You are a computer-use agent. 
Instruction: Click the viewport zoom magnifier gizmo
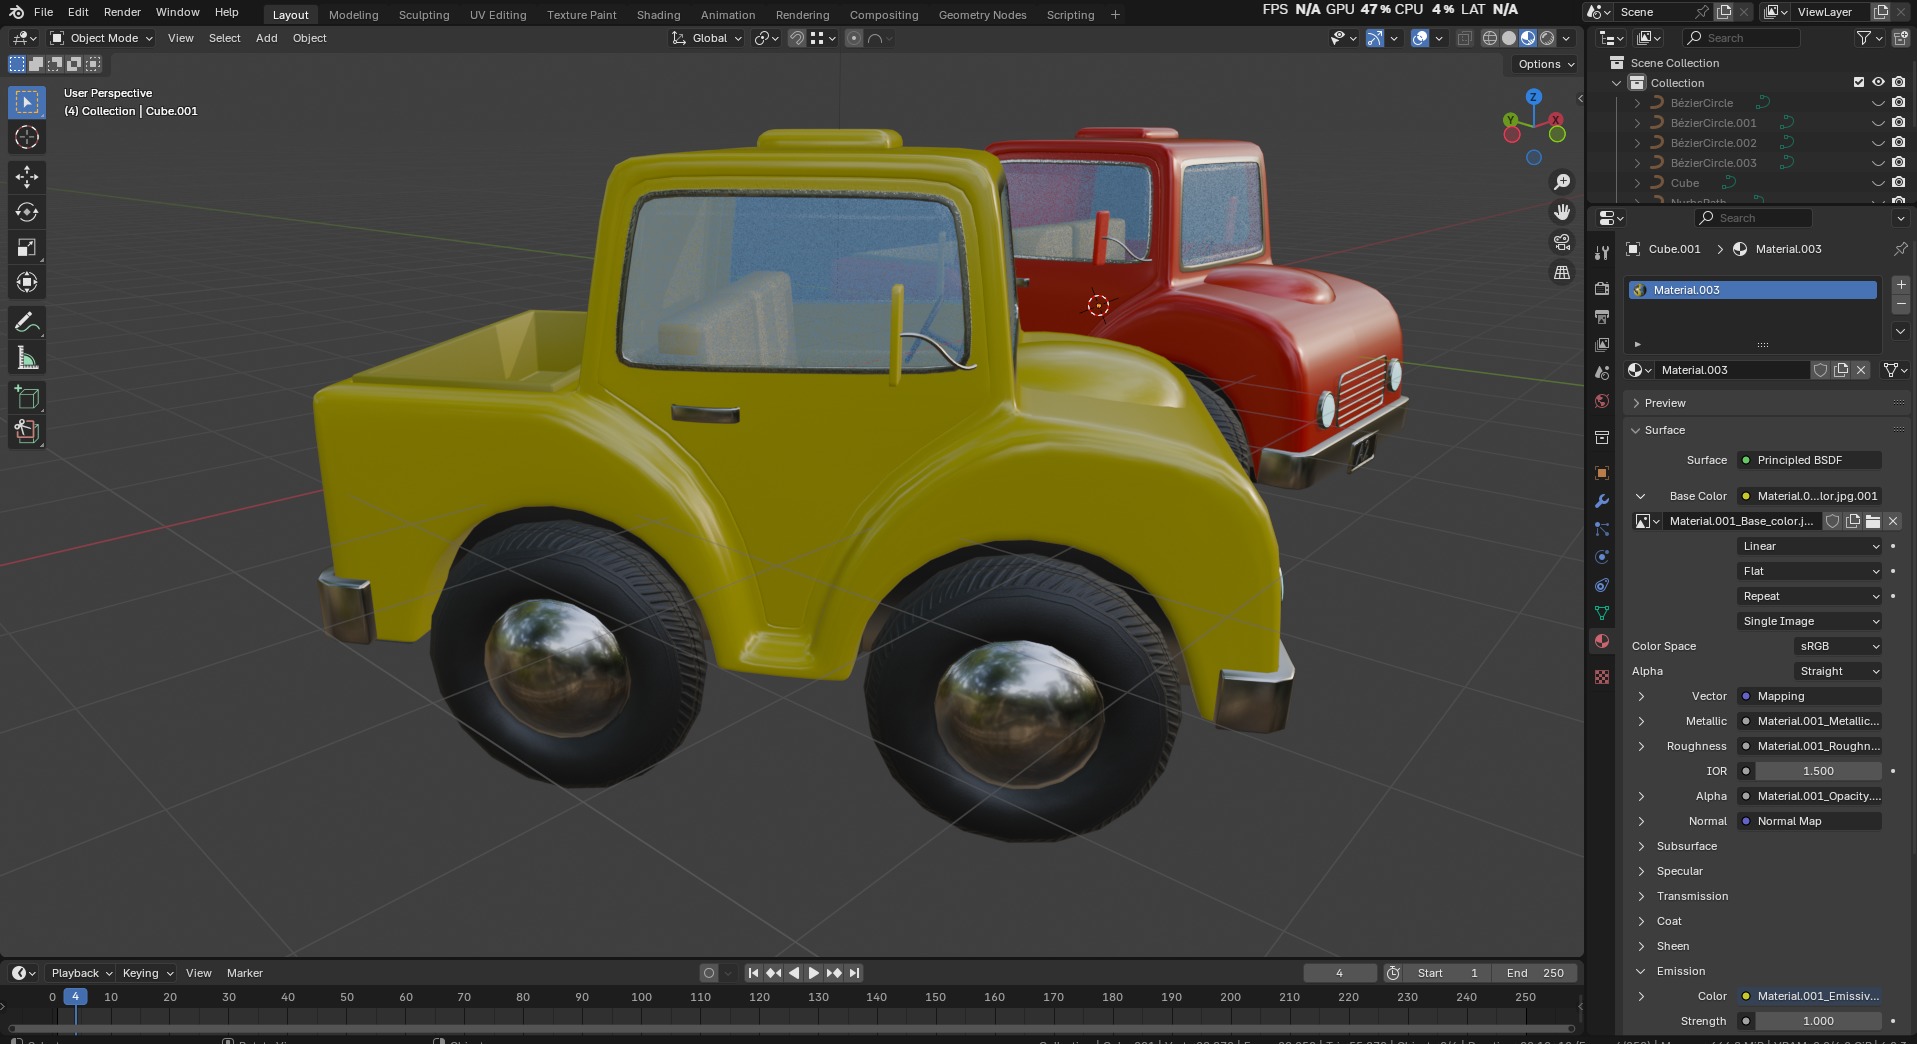(1561, 182)
